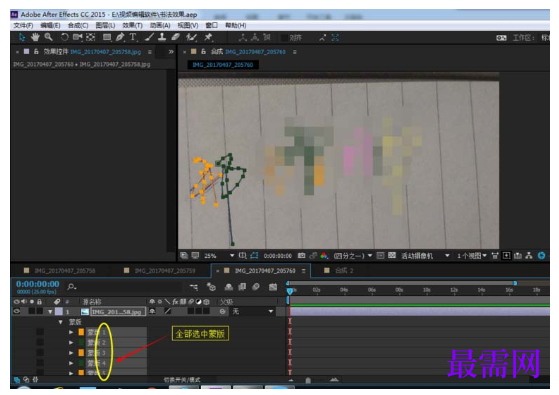This screenshot has width=559, height=395.
Task: Toggle the shy switch for layer 1
Action: [x=152, y=311]
